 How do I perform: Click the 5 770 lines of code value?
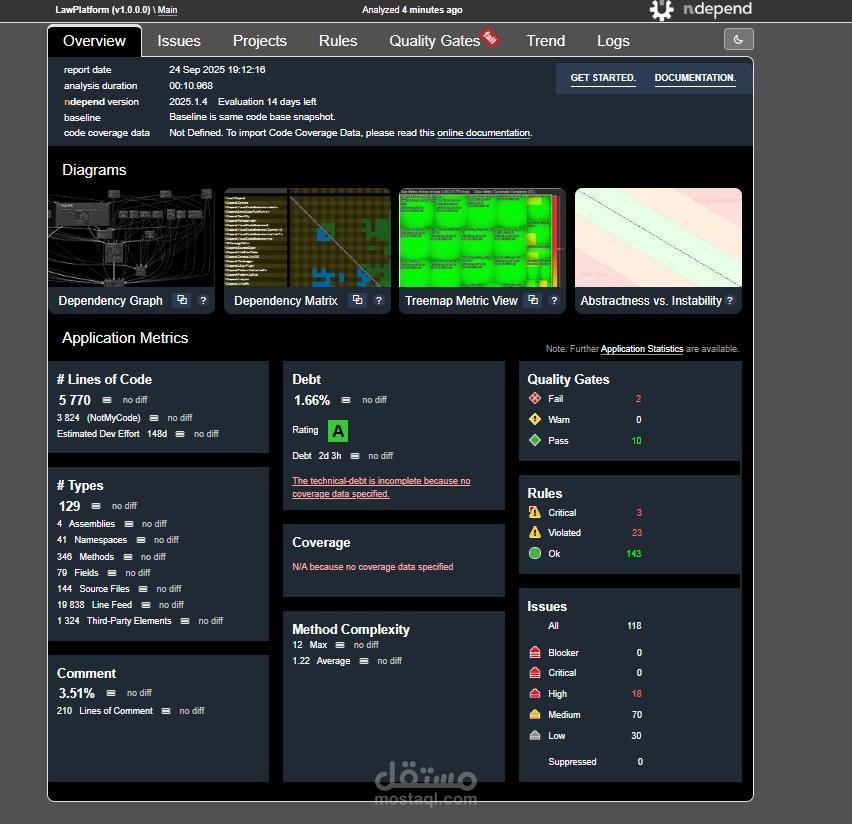[75, 400]
